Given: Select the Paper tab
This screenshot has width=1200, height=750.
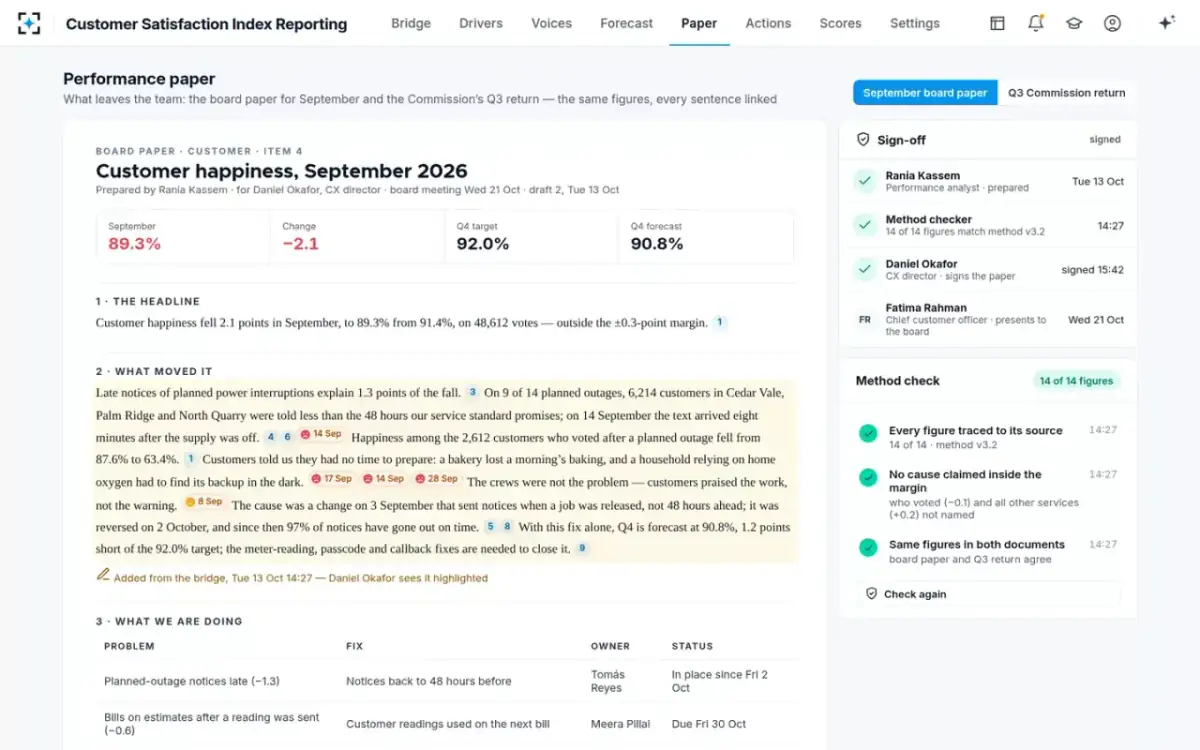Looking at the screenshot, I should coord(699,23).
